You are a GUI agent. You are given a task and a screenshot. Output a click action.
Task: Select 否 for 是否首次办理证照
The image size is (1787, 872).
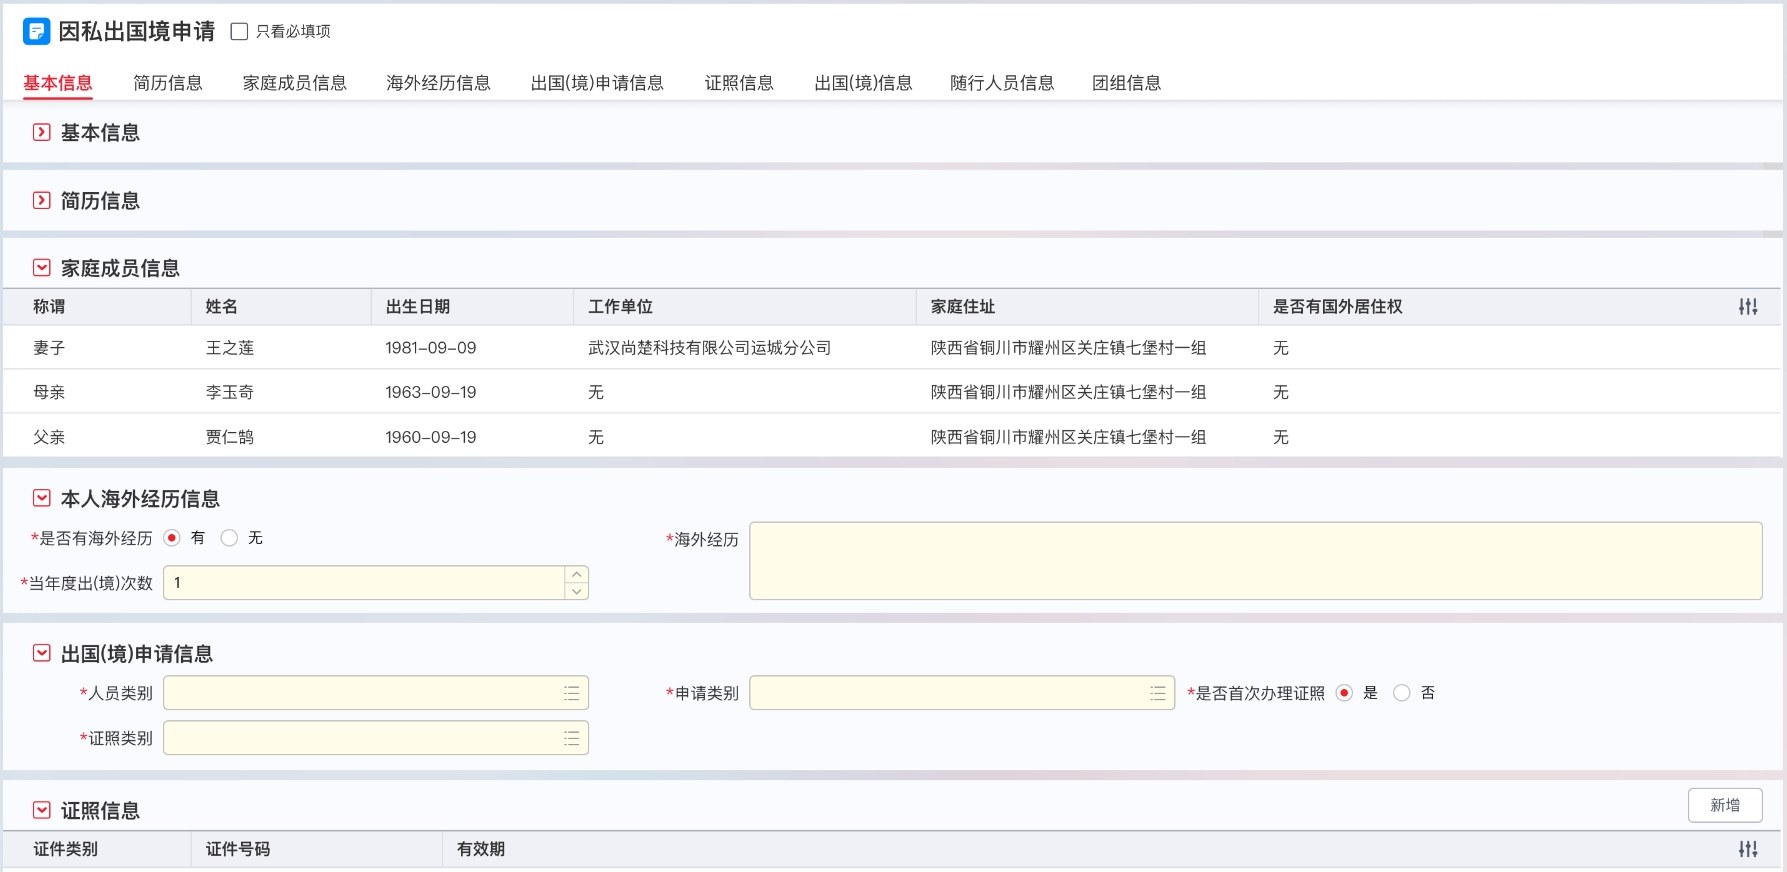click(x=1402, y=693)
